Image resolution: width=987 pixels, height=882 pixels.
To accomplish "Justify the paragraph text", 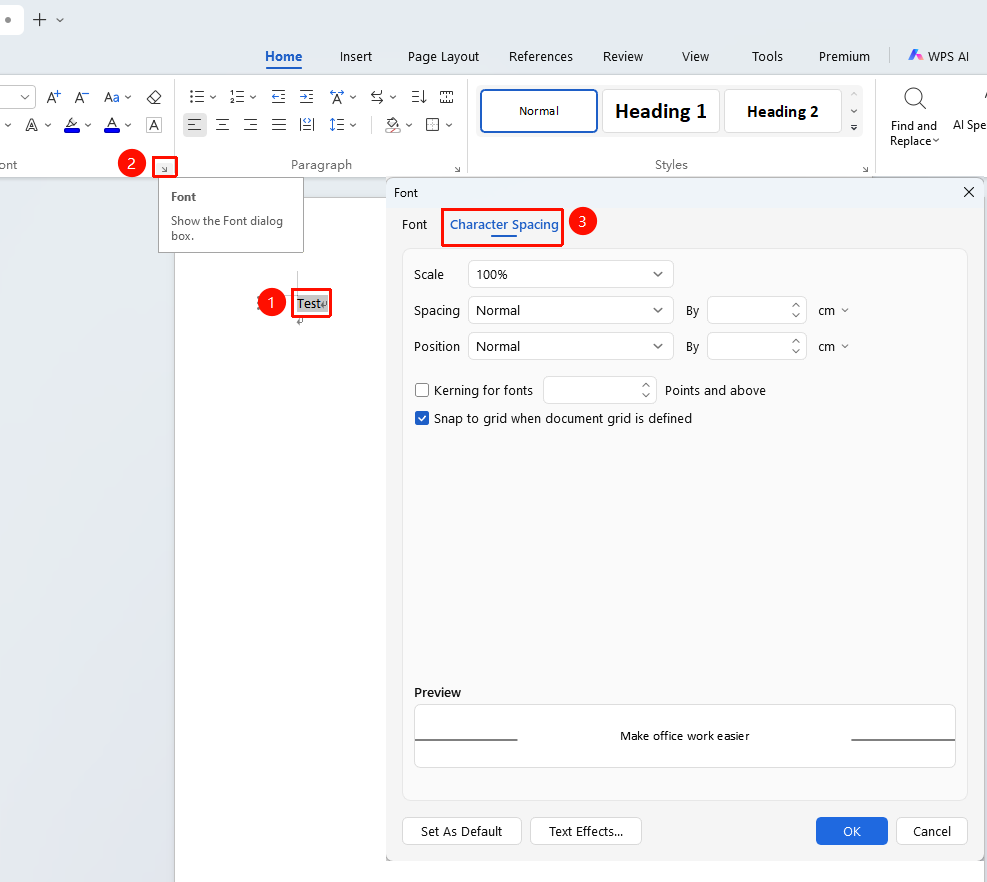I will coord(279,125).
